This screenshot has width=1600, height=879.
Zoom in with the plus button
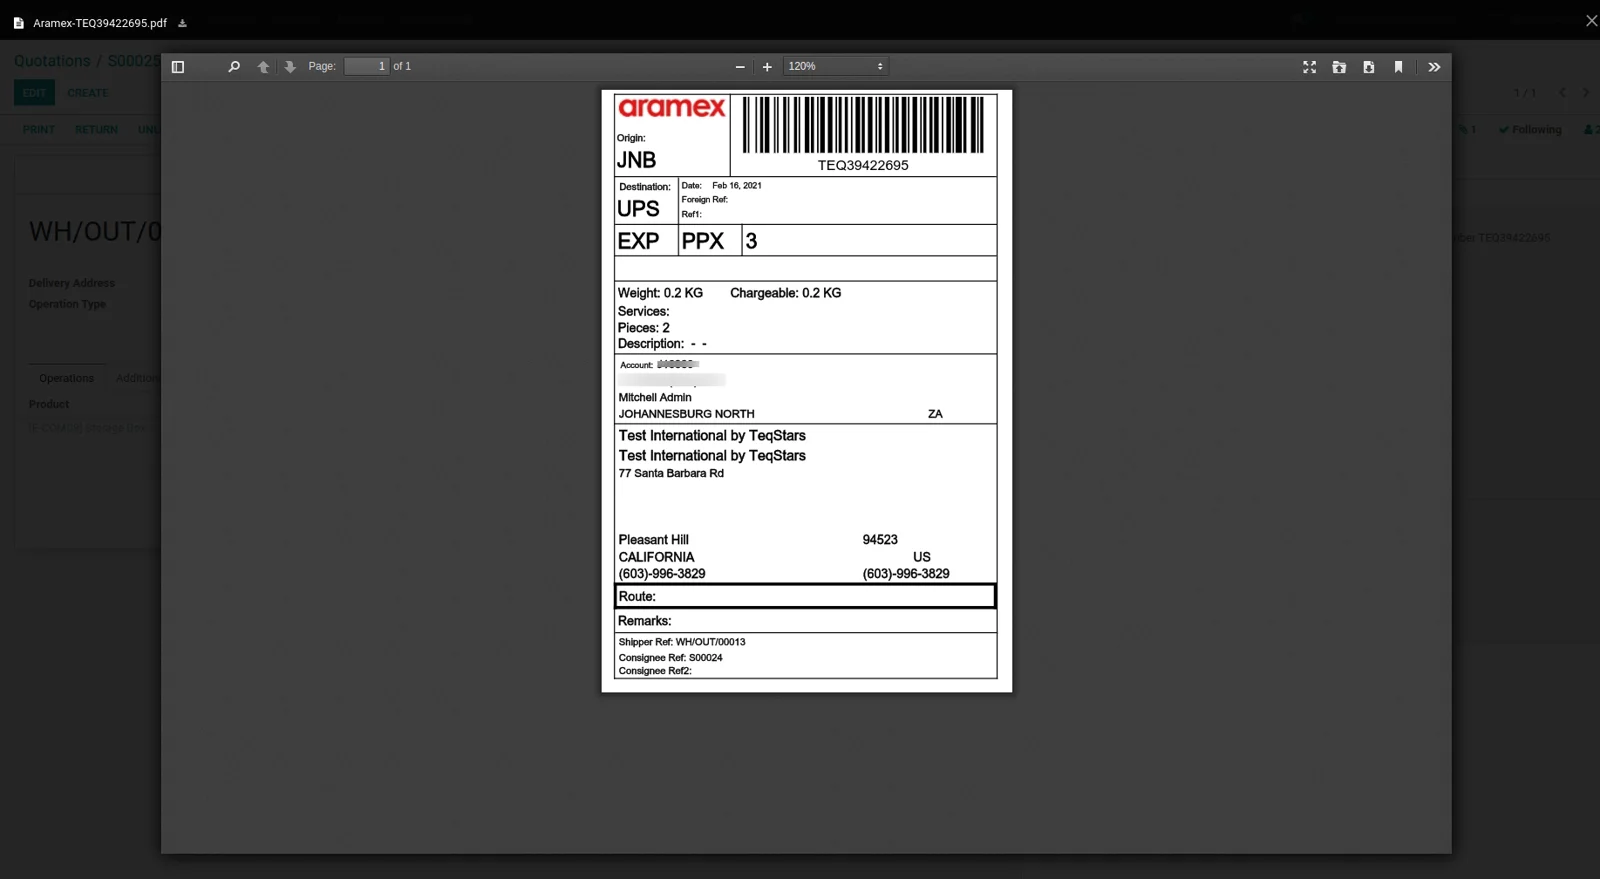pos(767,67)
